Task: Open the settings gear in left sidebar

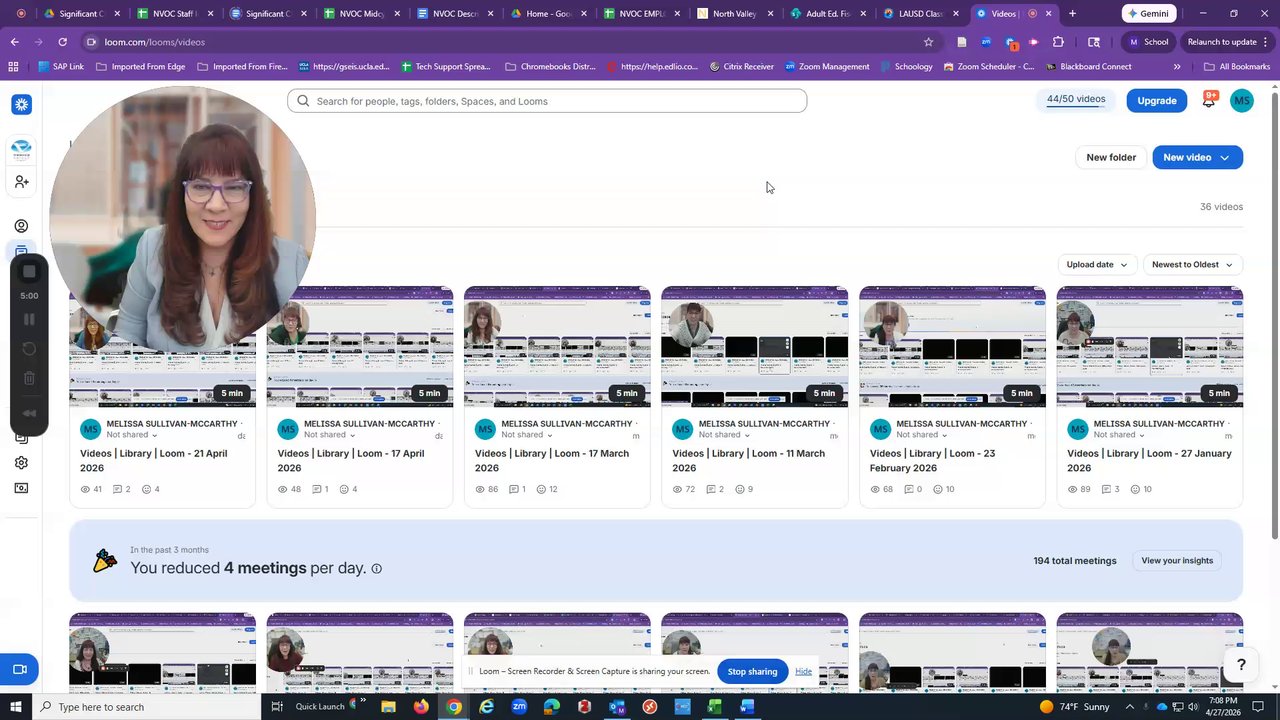Action: pyautogui.click(x=21, y=463)
